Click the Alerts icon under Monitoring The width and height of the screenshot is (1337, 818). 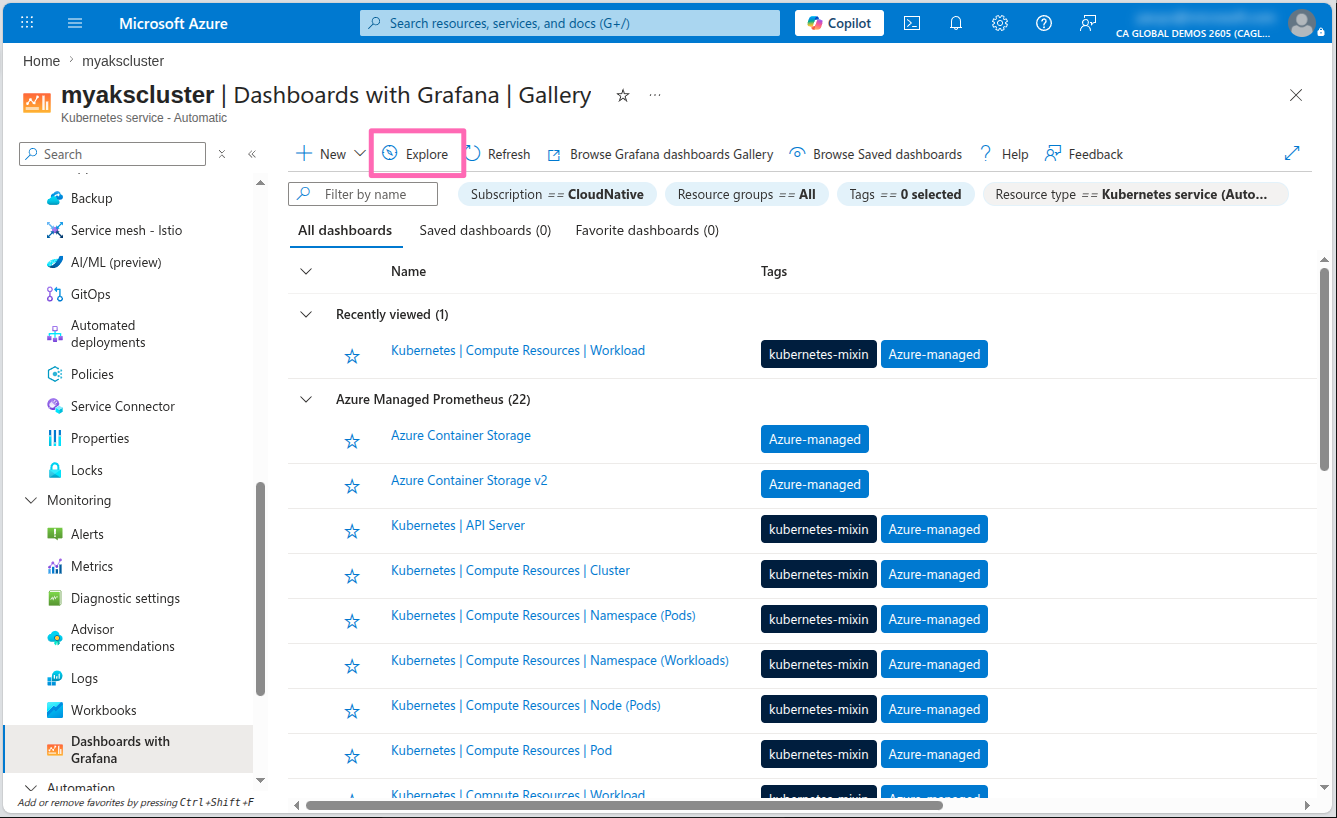point(55,534)
